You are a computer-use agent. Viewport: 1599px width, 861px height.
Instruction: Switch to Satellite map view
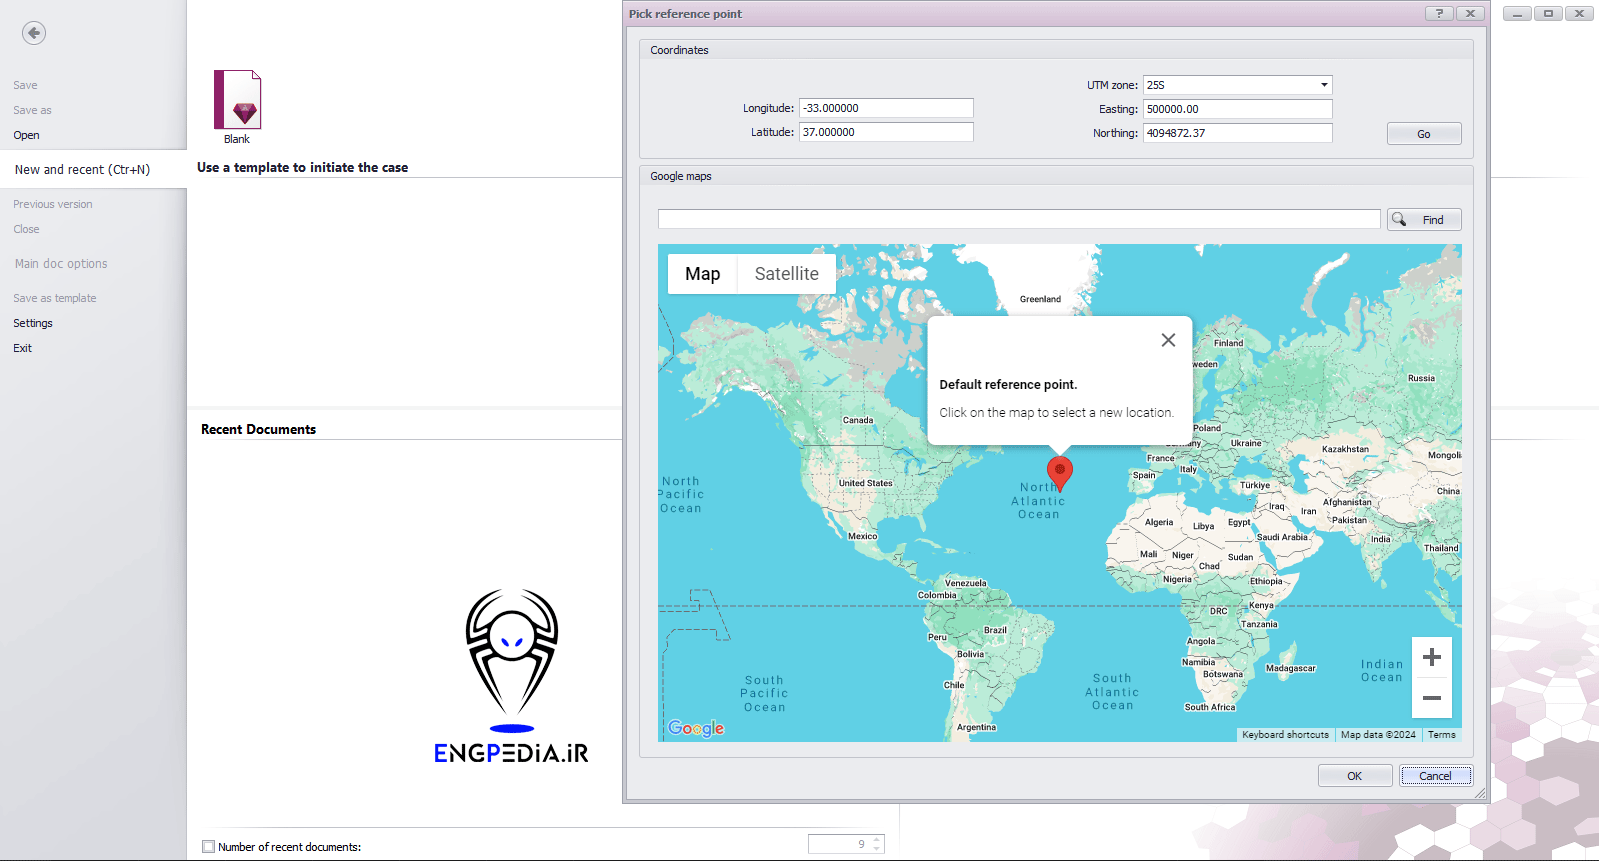[x=786, y=274]
